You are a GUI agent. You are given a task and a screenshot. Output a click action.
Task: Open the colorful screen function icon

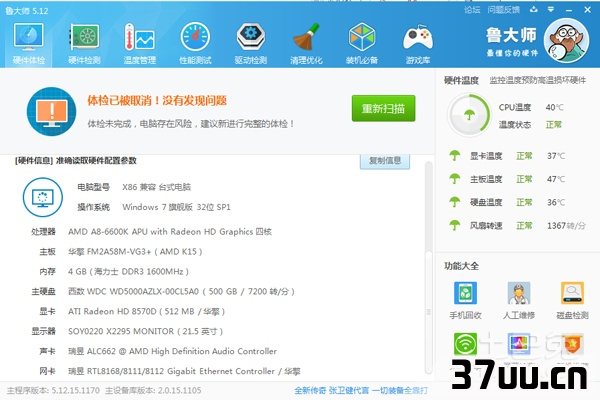click(x=519, y=344)
